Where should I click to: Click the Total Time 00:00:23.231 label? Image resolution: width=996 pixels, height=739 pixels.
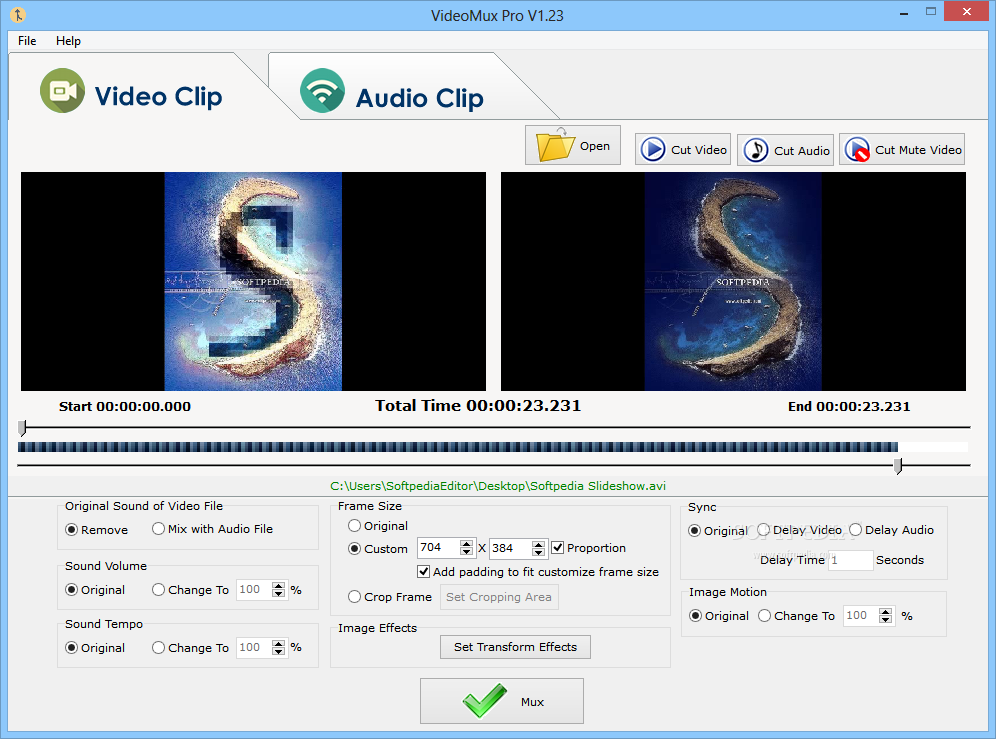click(x=478, y=405)
